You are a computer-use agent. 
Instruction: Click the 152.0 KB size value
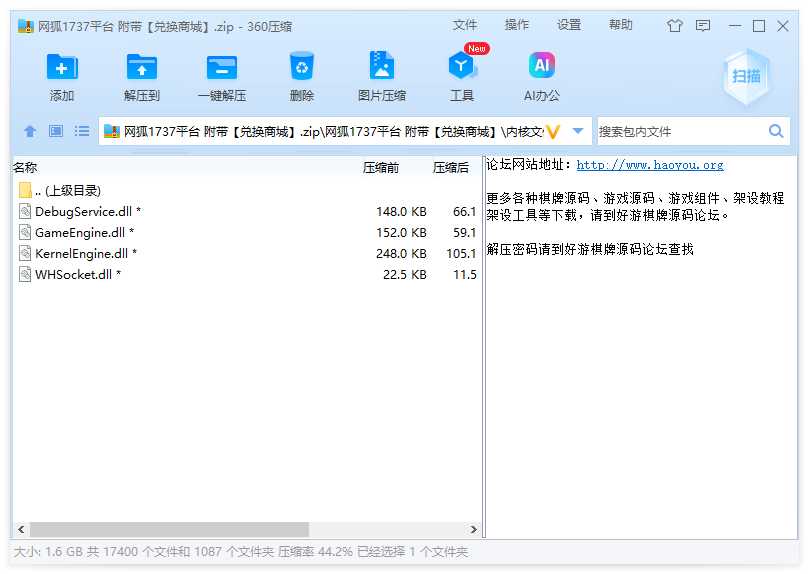(x=401, y=233)
